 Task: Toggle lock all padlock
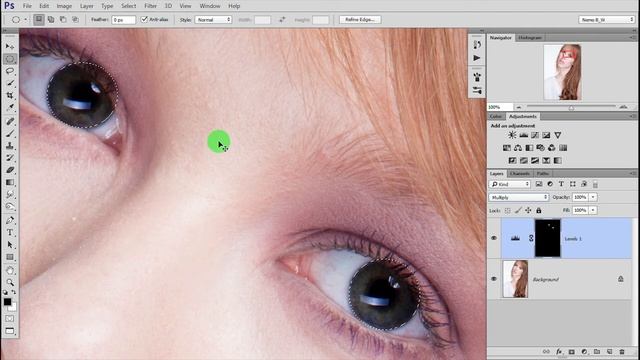pos(539,211)
